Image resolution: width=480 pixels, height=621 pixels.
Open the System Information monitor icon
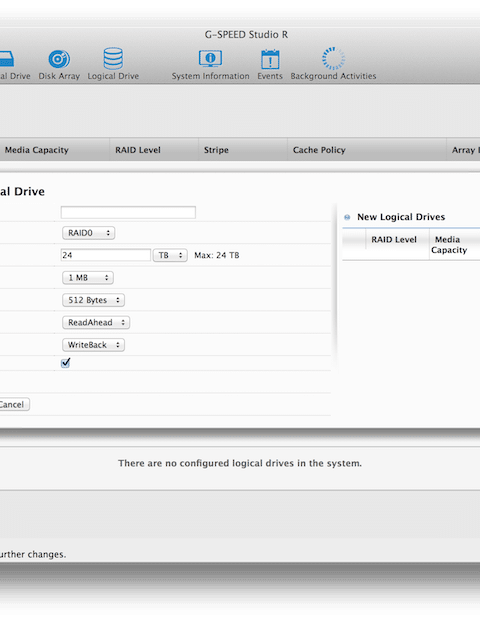point(210,59)
